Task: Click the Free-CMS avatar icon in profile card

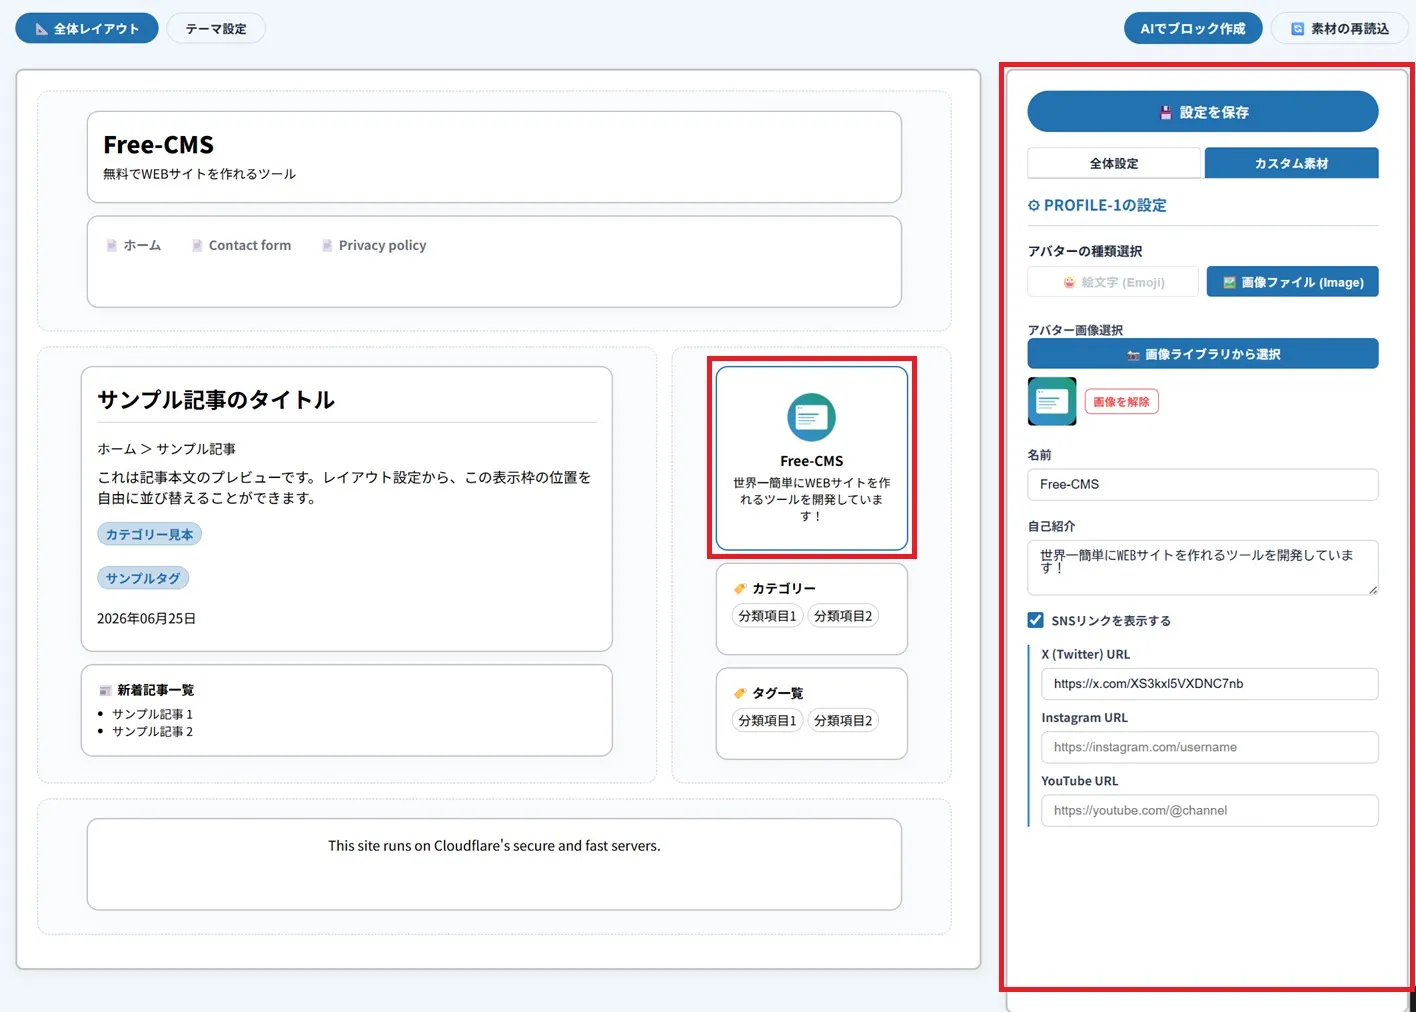Action: click(x=811, y=417)
